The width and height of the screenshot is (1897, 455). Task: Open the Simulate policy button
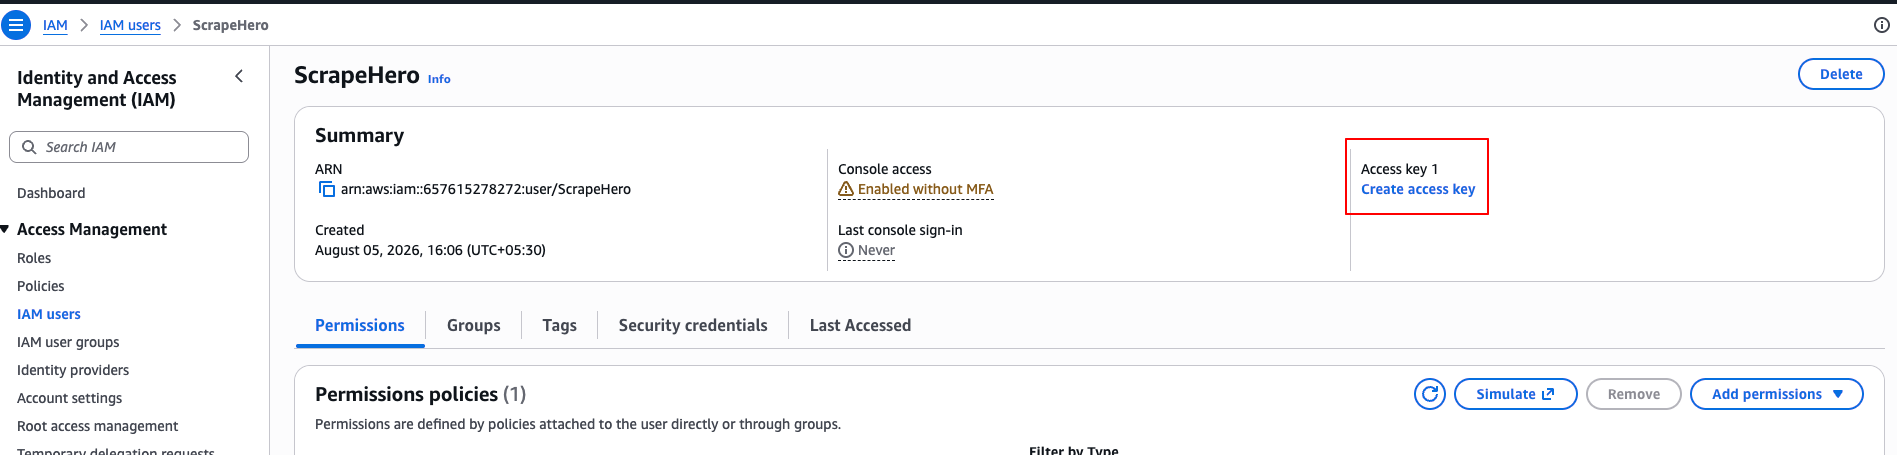point(1515,394)
